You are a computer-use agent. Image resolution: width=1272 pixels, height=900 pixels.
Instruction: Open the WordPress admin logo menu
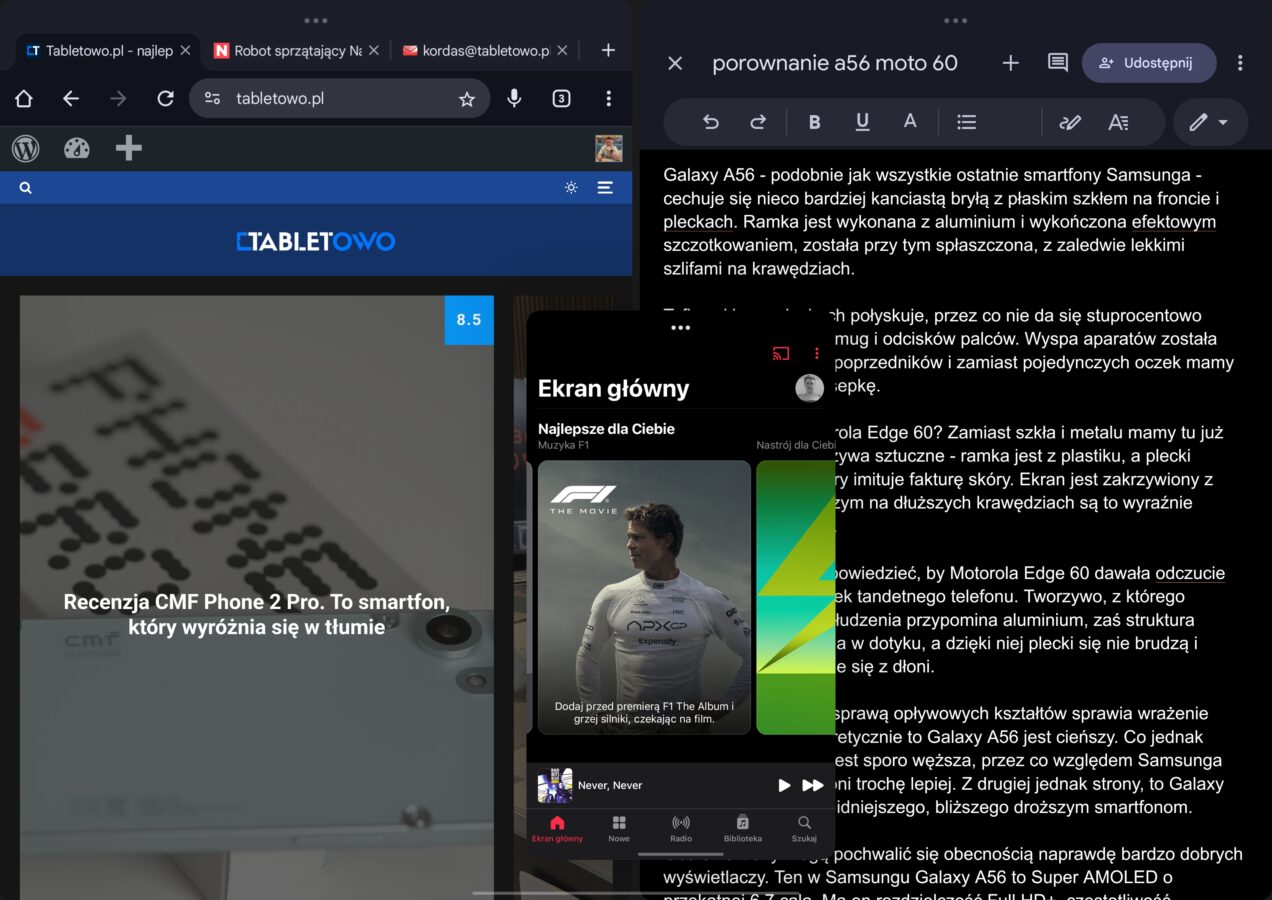point(25,149)
